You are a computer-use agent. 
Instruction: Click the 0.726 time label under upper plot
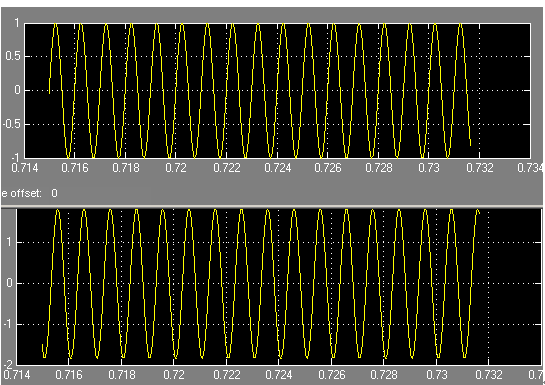pyautogui.click(x=328, y=168)
